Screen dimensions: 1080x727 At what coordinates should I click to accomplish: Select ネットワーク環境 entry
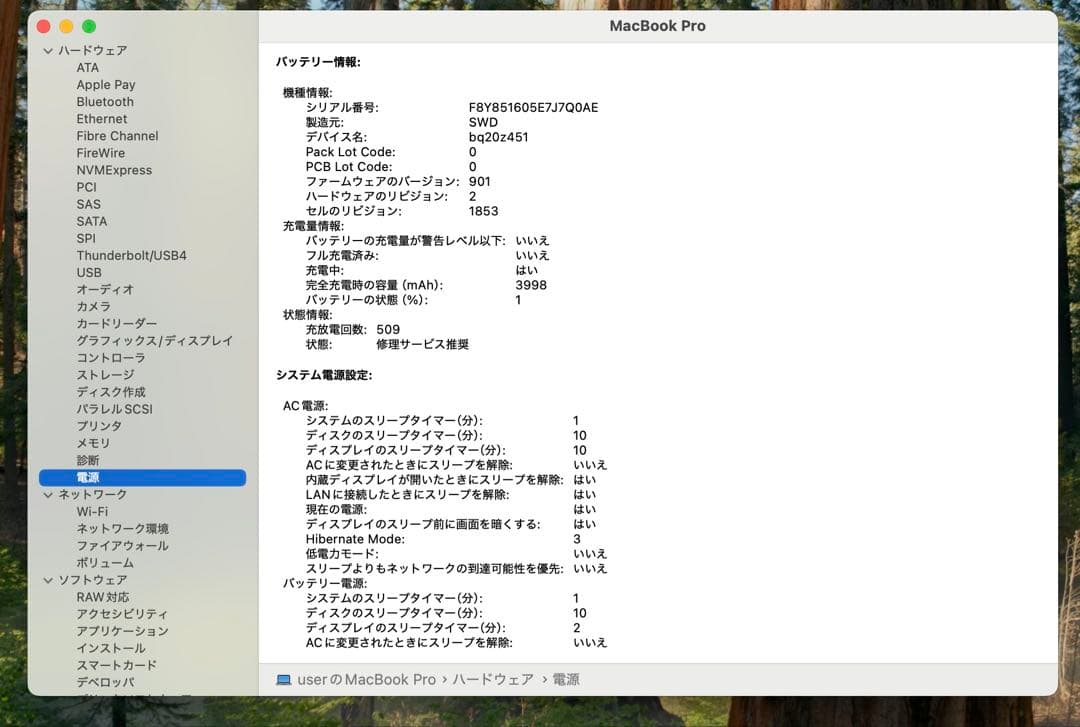point(122,529)
